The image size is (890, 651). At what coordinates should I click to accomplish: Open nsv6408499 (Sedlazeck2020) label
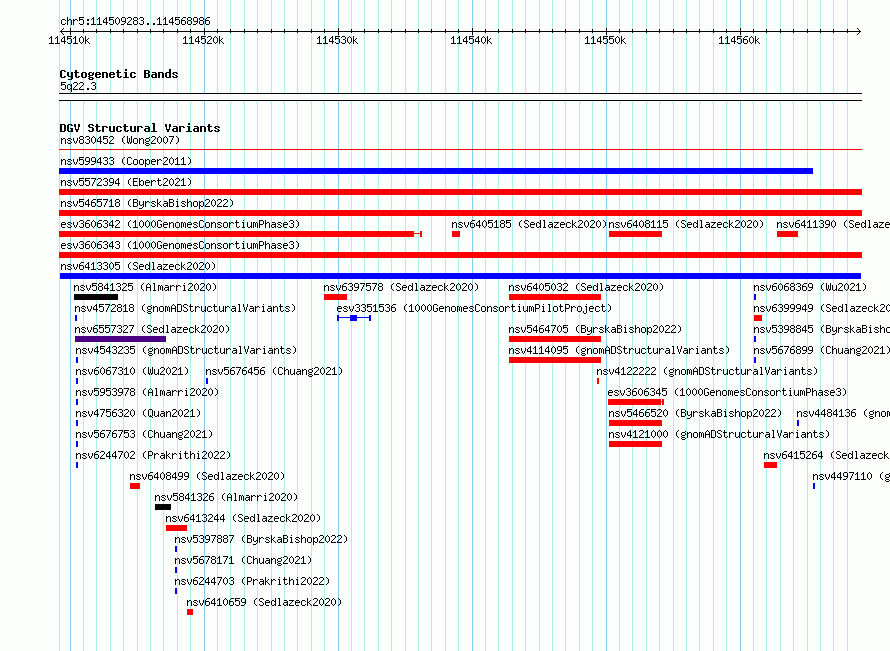(207, 476)
